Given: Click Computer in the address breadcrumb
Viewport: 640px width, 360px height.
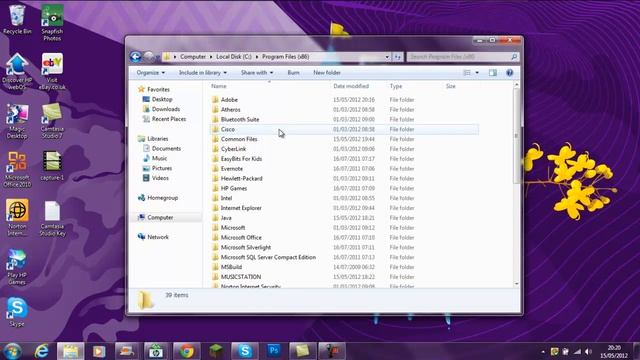Looking at the screenshot, I should click(x=193, y=57).
